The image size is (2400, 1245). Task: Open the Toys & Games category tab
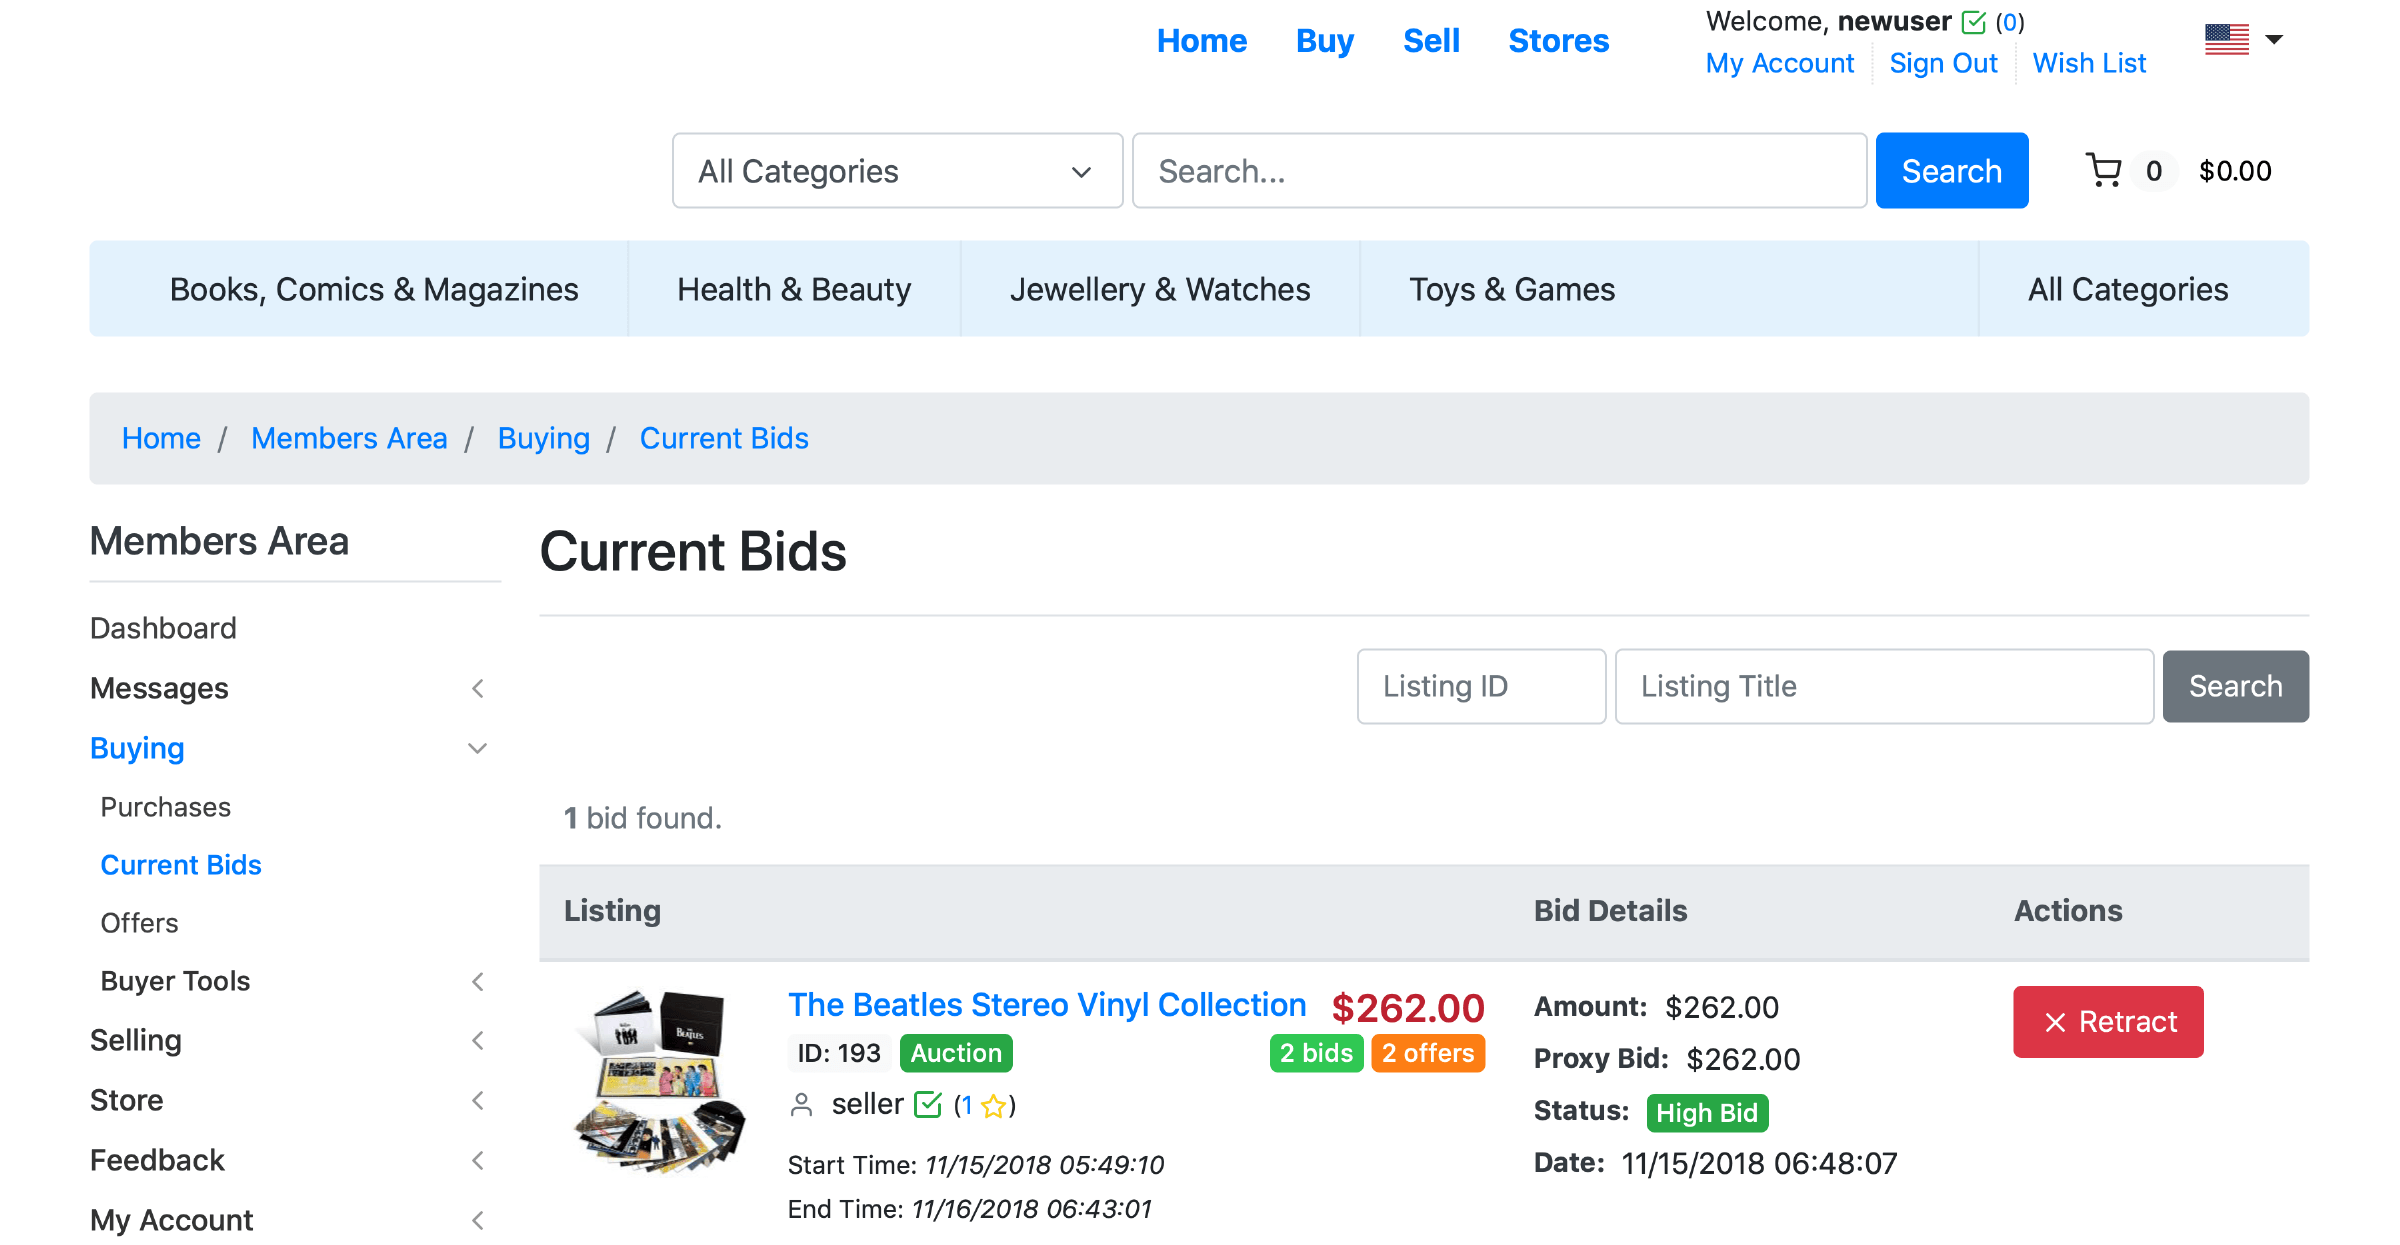[x=1511, y=289]
